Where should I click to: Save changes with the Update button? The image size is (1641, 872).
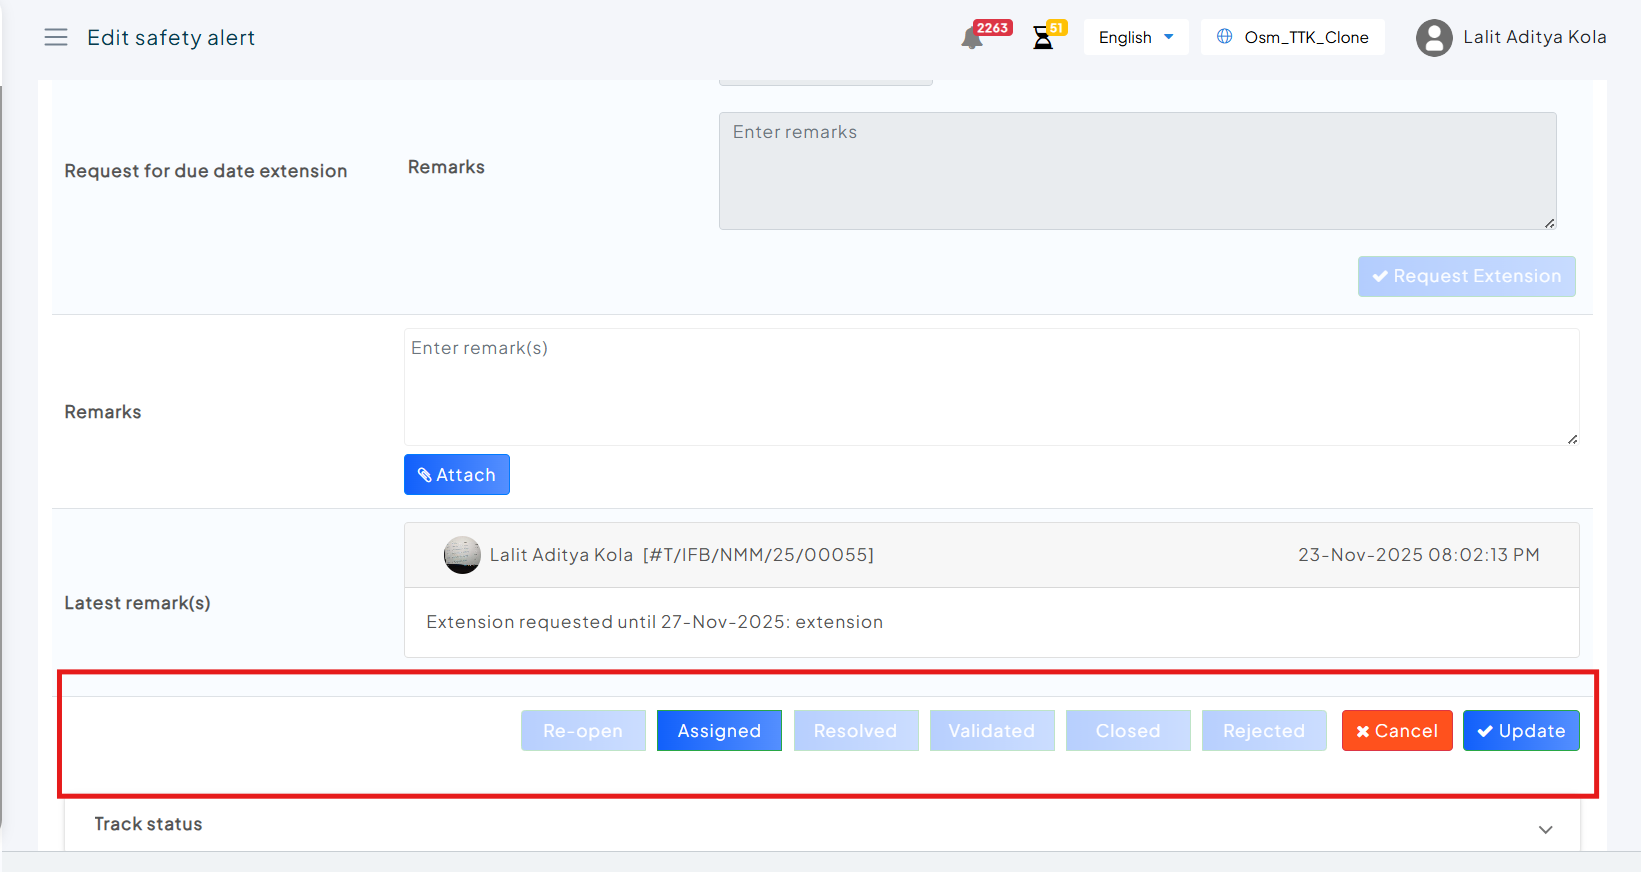pyautogui.click(x=1520, y=731)
